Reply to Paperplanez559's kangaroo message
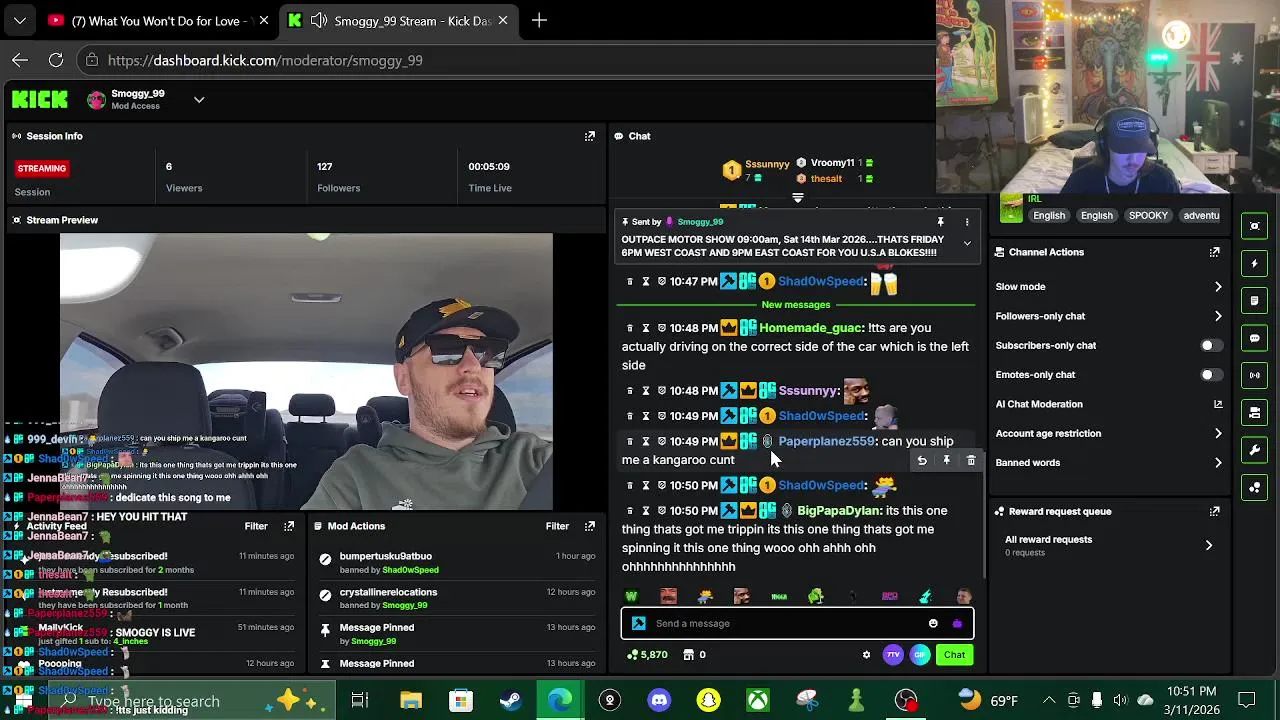 coord(922,461)
